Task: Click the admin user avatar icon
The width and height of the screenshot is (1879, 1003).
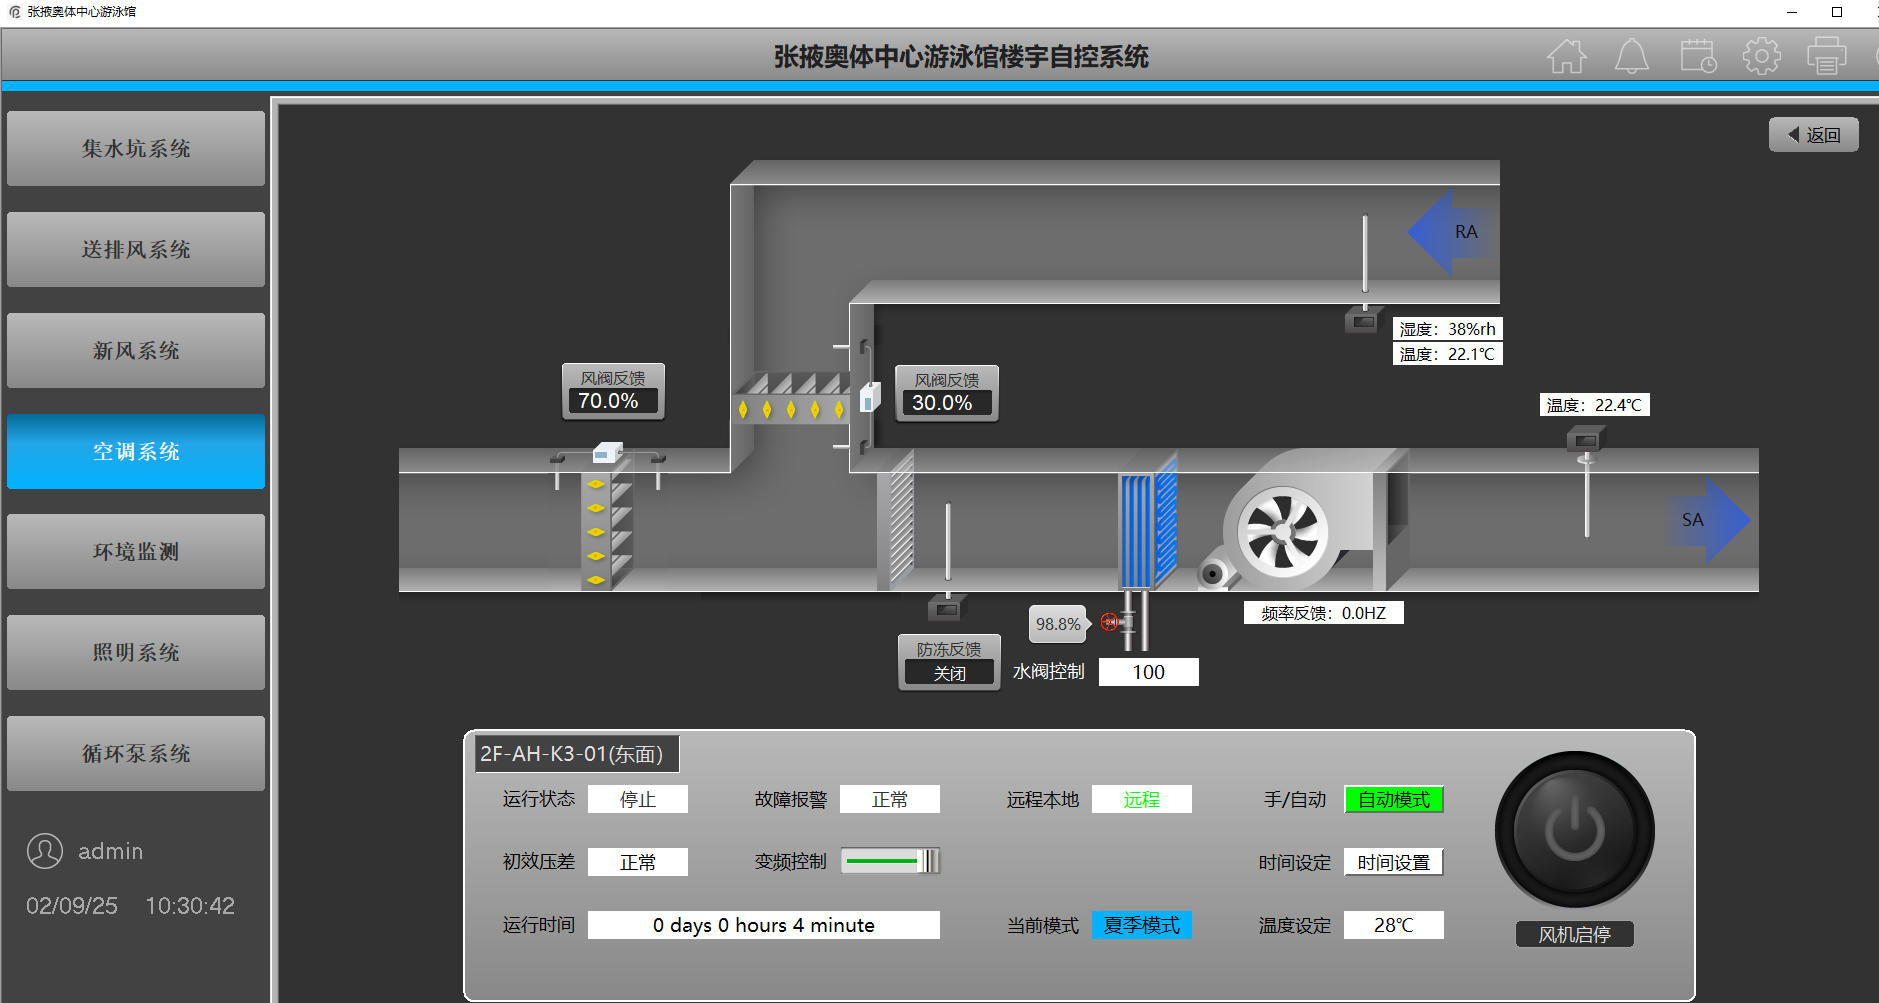Action: pyautogui.click(x=45, y=851)
